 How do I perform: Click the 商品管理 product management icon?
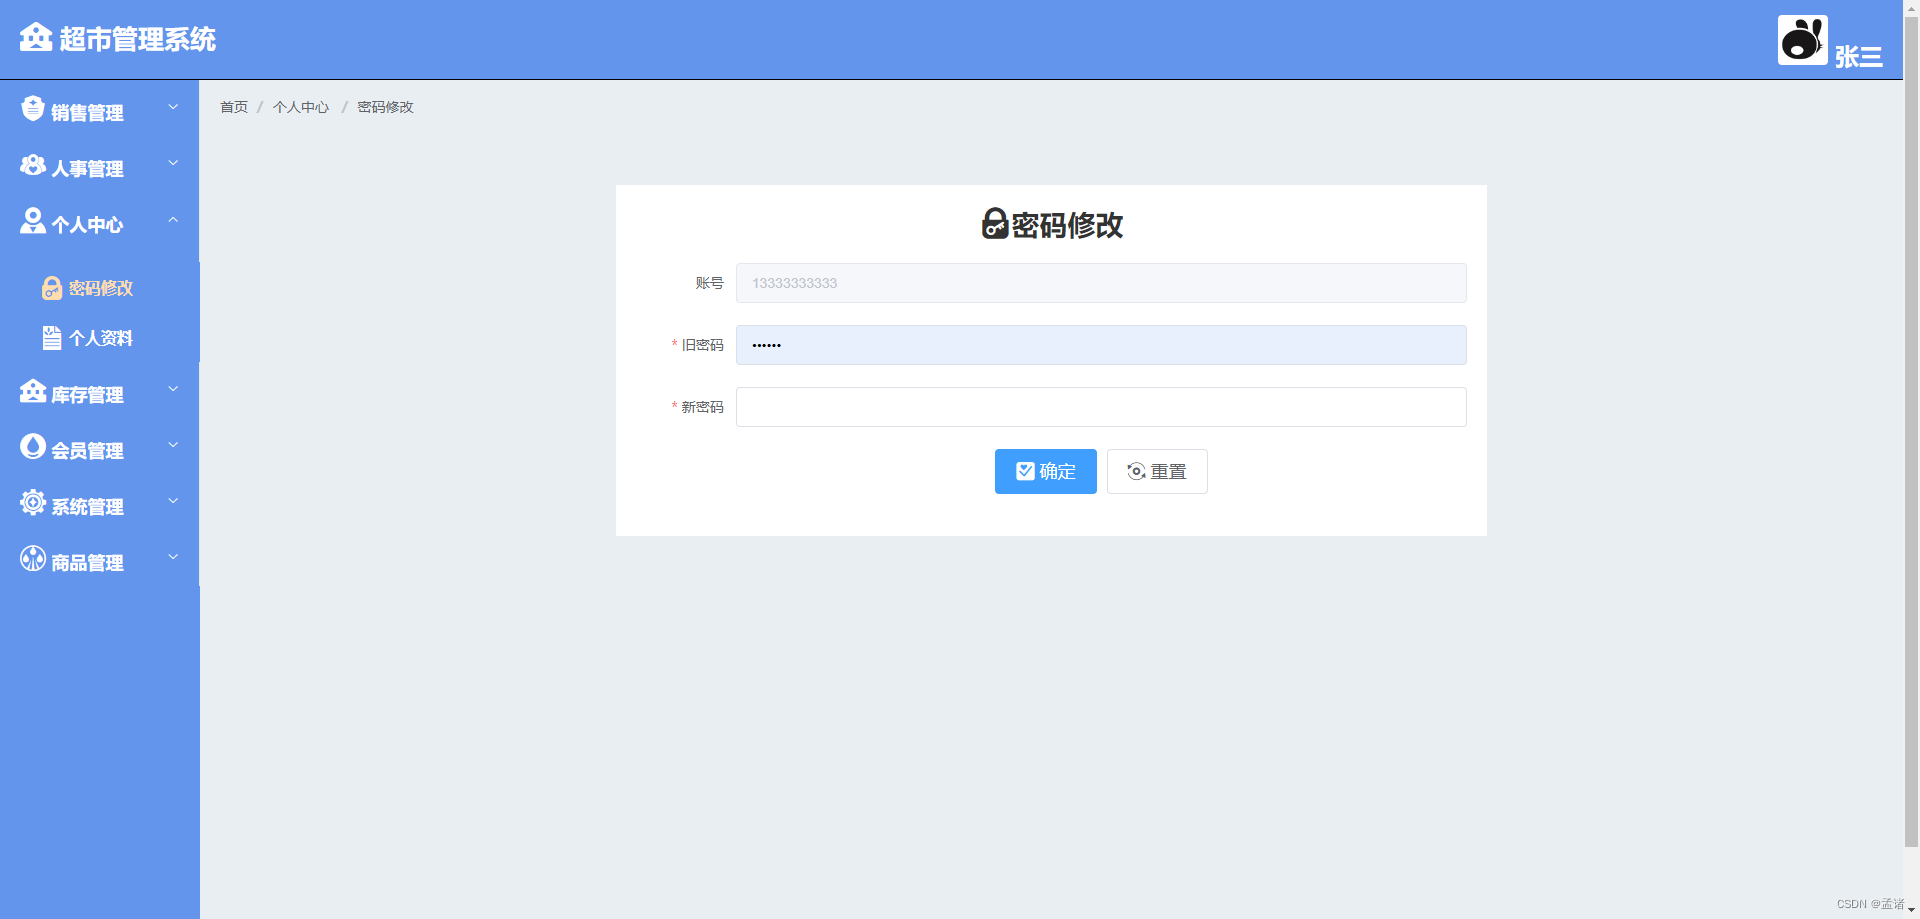(x=33, y=559)
